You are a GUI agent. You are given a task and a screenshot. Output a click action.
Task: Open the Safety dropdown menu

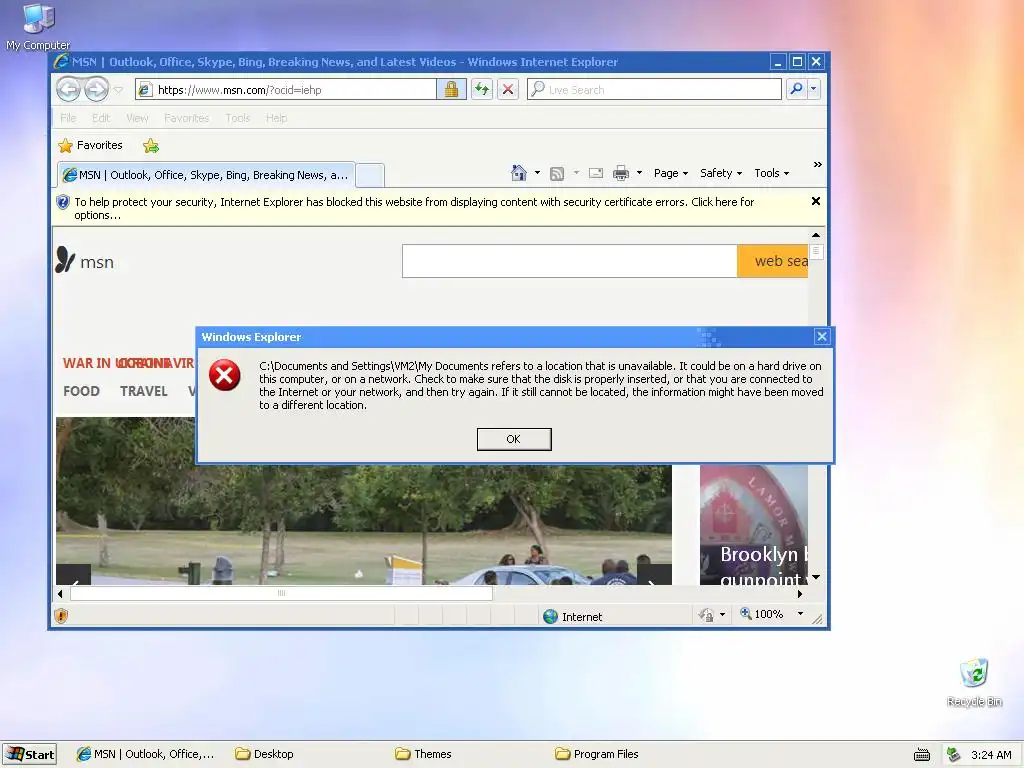pyautogui.click(x=721, y=173)
